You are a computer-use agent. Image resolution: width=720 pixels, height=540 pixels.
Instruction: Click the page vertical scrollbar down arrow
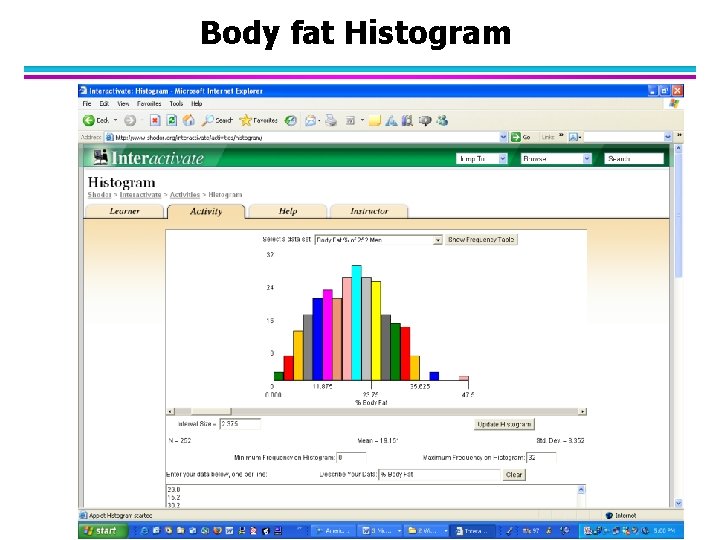point(678,503)
